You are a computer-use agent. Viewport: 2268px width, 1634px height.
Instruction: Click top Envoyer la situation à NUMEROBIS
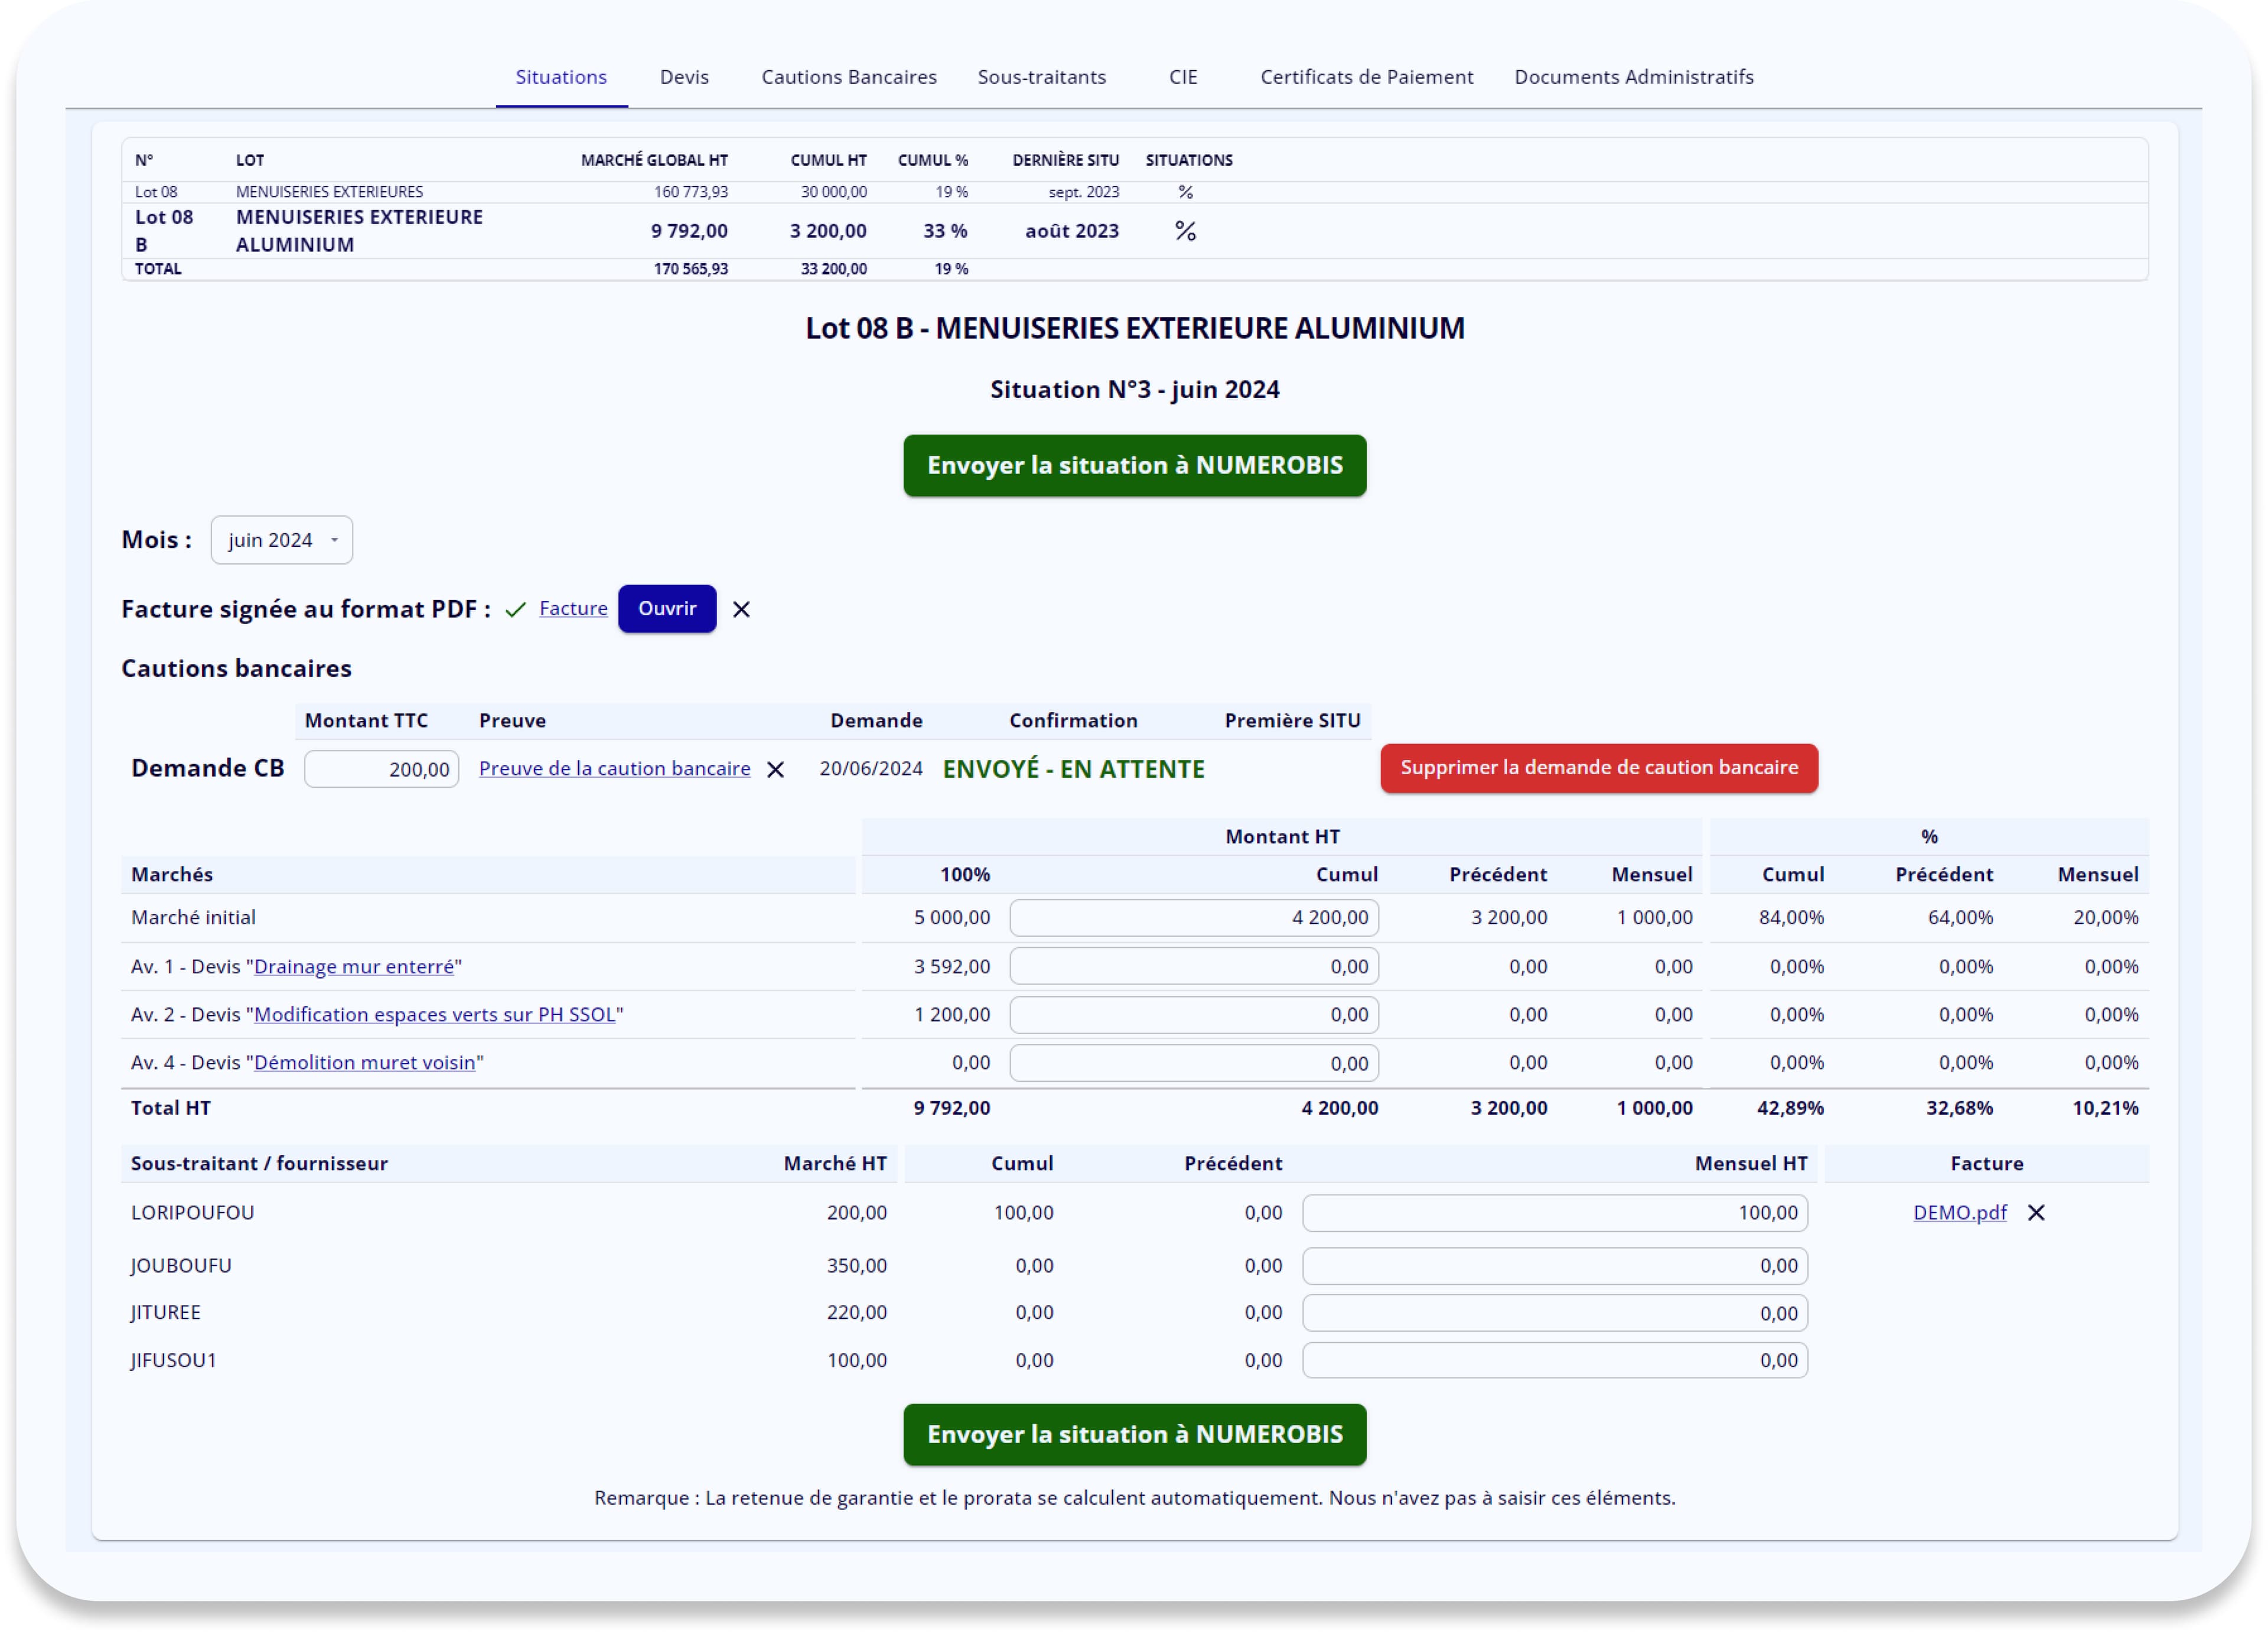click(x=1134, y=465)
